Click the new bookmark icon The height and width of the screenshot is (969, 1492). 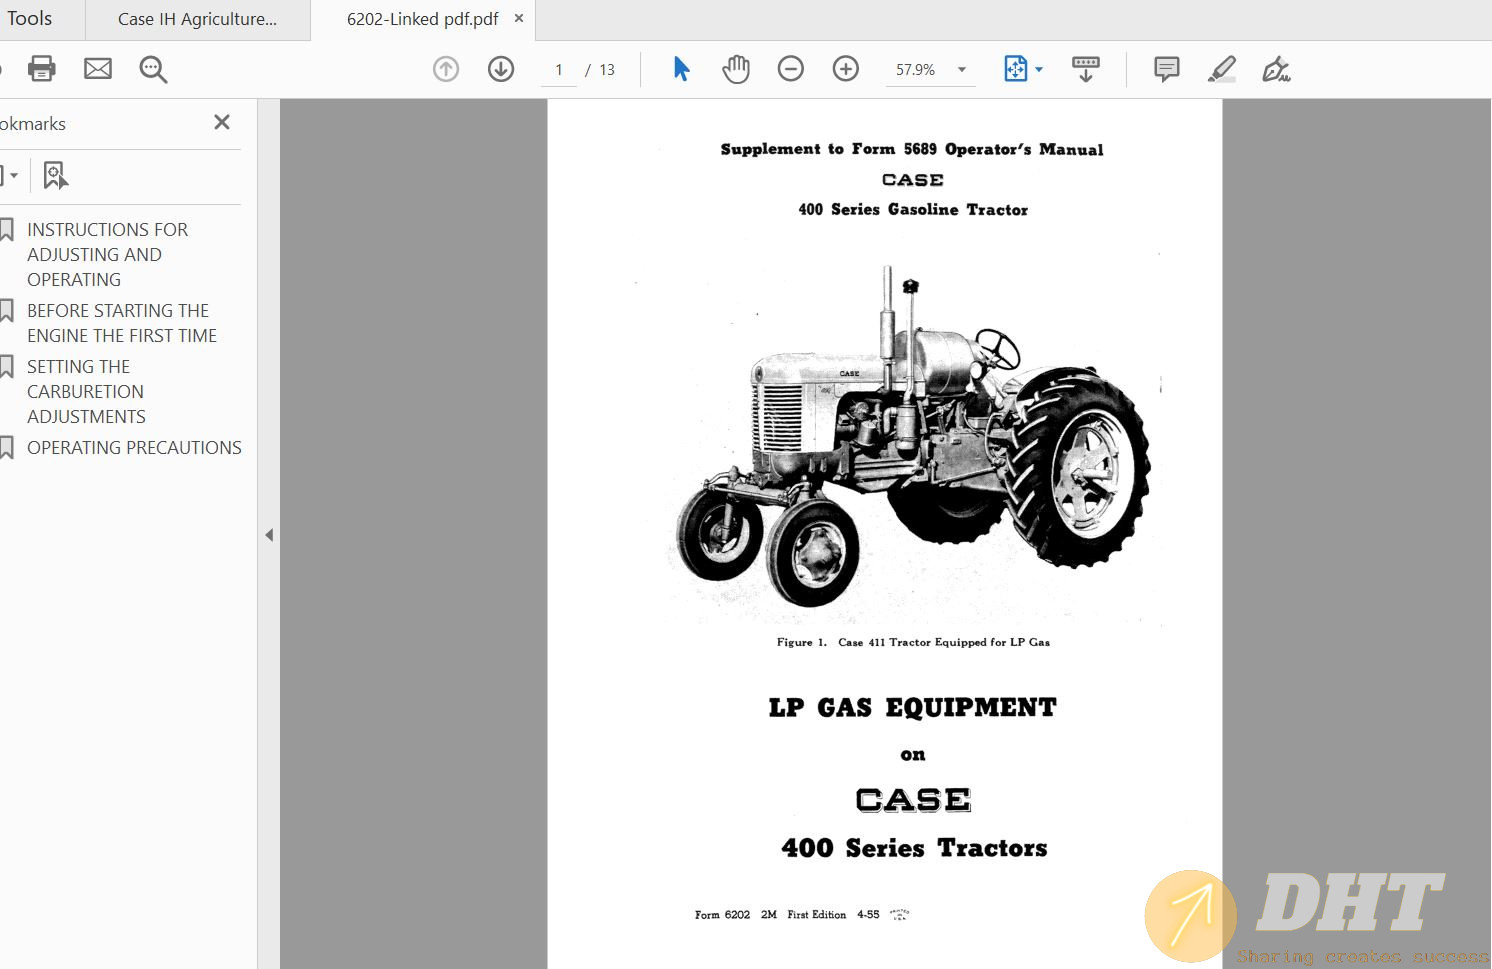pos(55,175)
